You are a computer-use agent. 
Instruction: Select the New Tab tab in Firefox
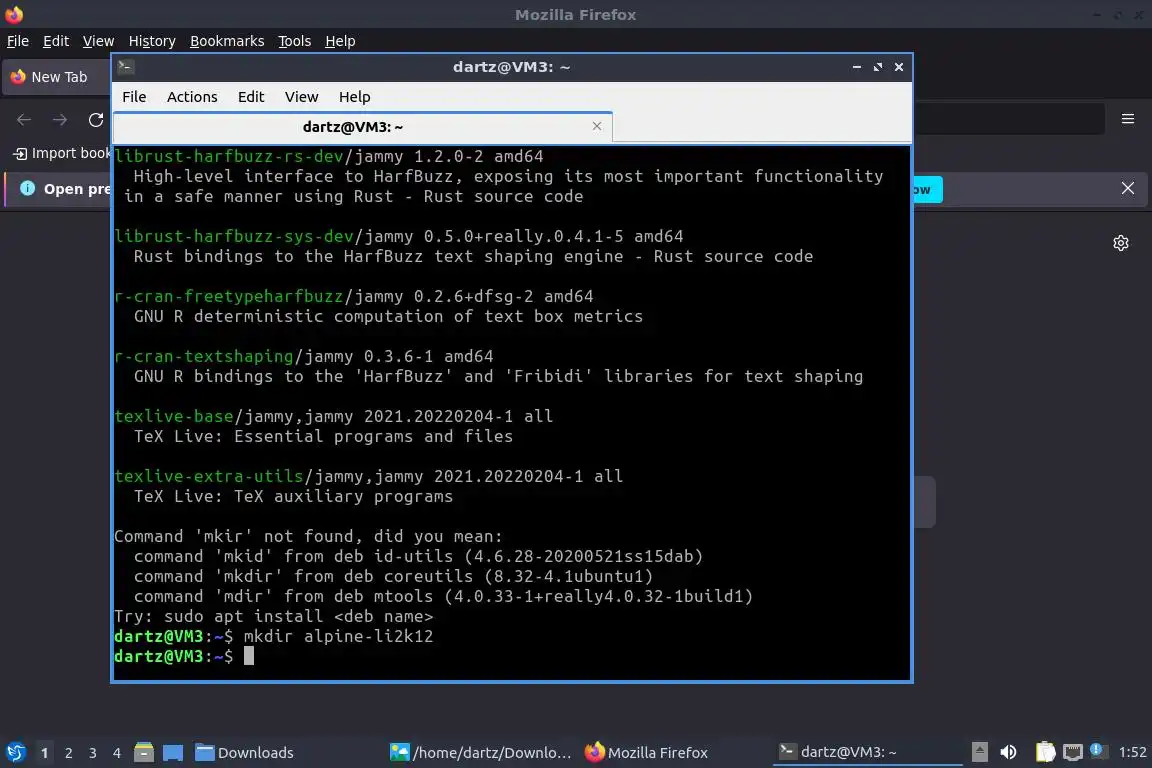coord(57,77)
